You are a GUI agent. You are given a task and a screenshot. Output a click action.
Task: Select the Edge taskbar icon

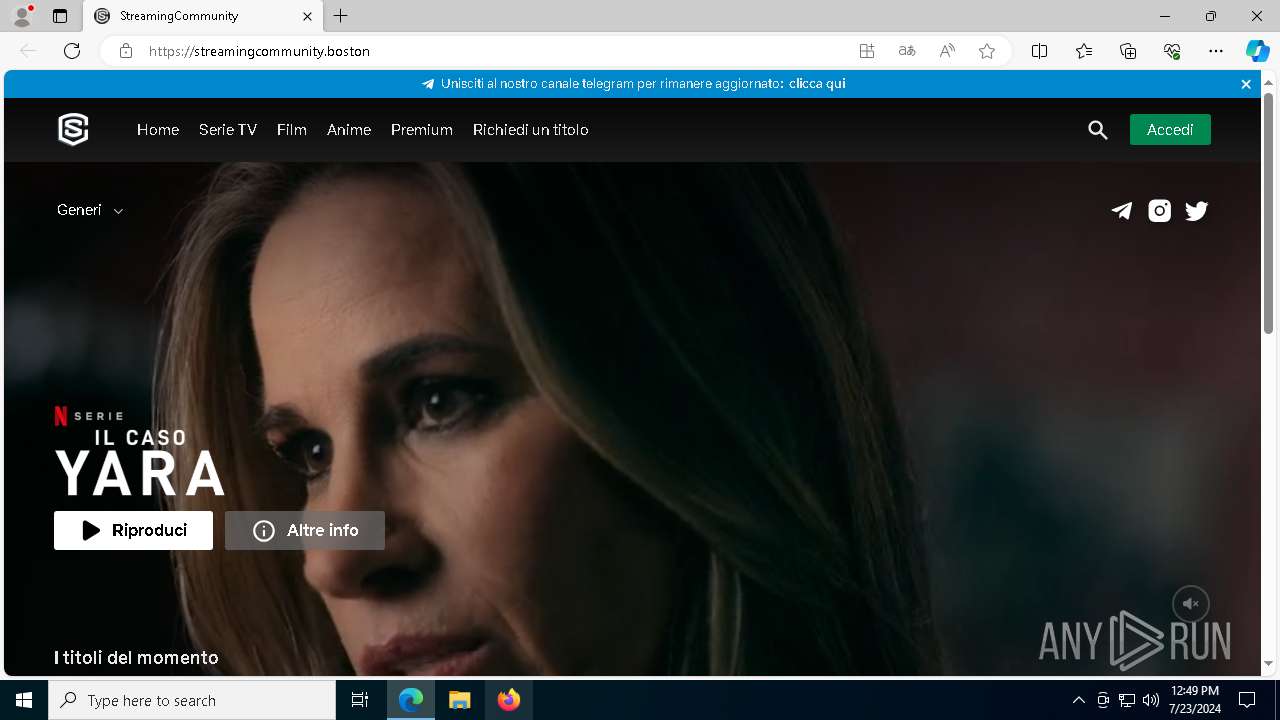pos(411,700)
